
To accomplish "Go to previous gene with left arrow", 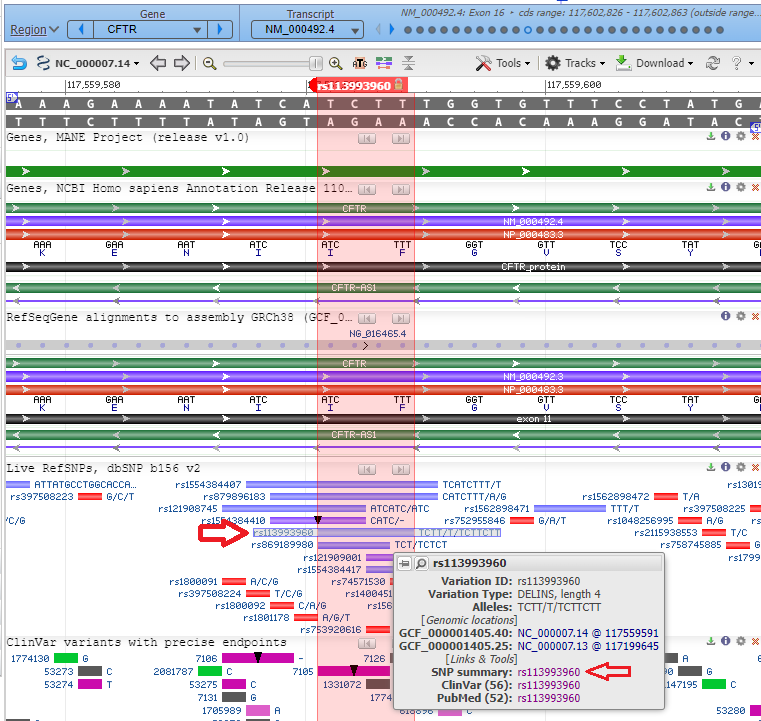I will tap(81, 30).
